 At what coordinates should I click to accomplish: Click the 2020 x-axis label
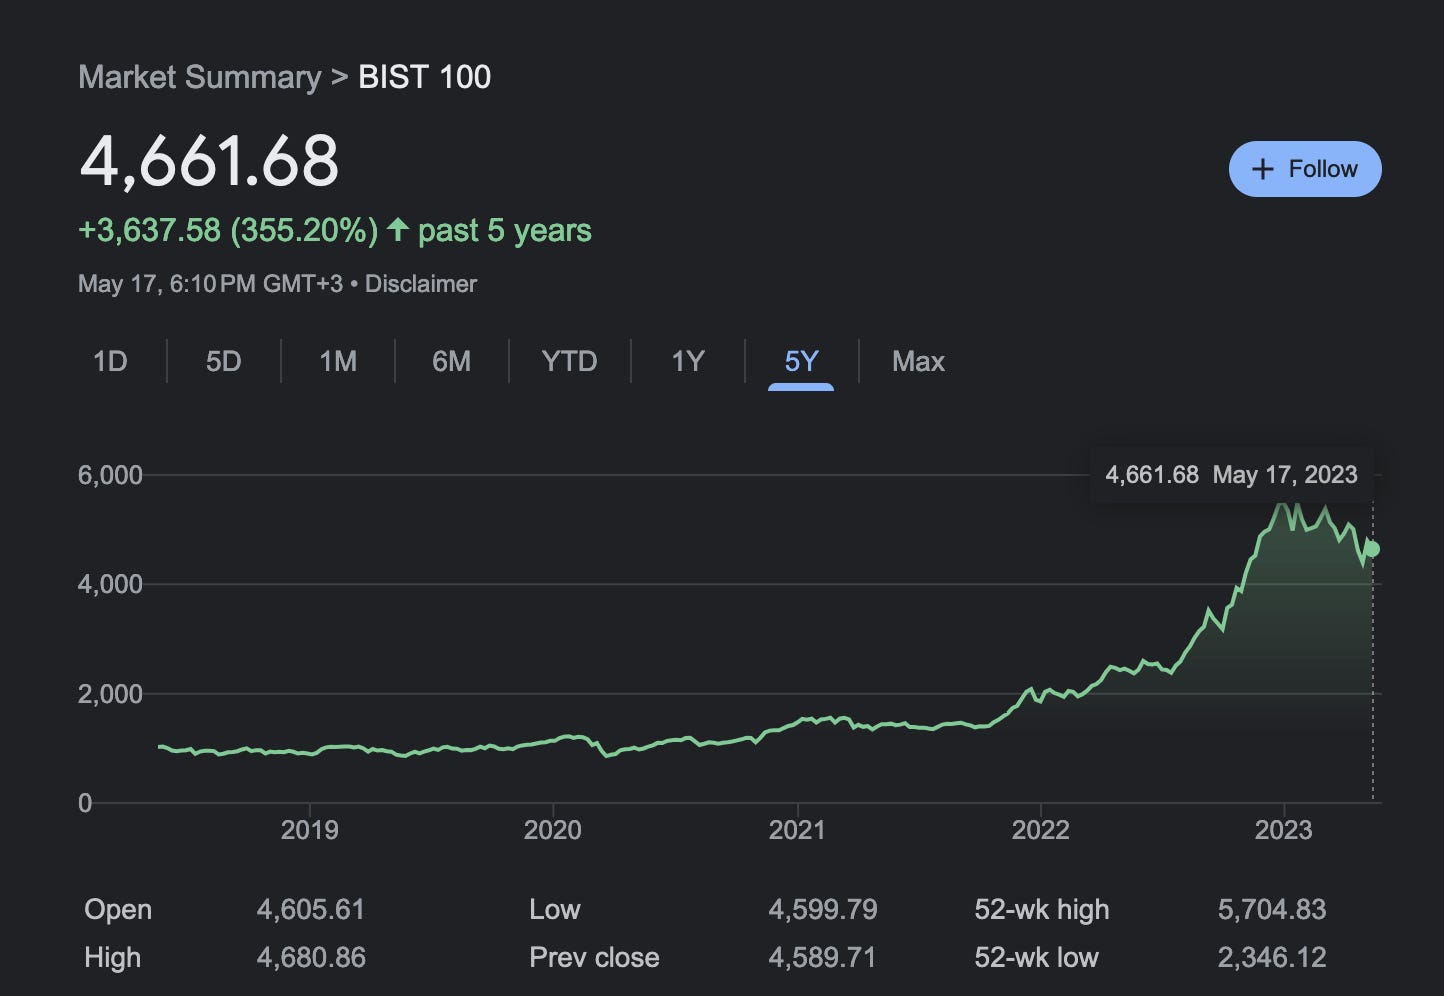pyautogui.click(x=553, y=830)
